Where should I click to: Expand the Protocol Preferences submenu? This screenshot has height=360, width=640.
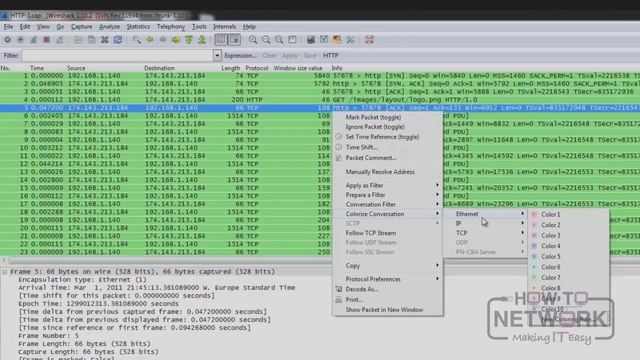pos(388,279)
